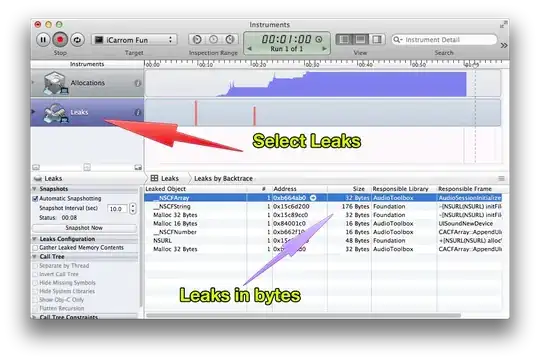The height and width of the screenshot is (361, 540).
Task: Toggle Hide System Libraries checkbox
Action: 35,291
